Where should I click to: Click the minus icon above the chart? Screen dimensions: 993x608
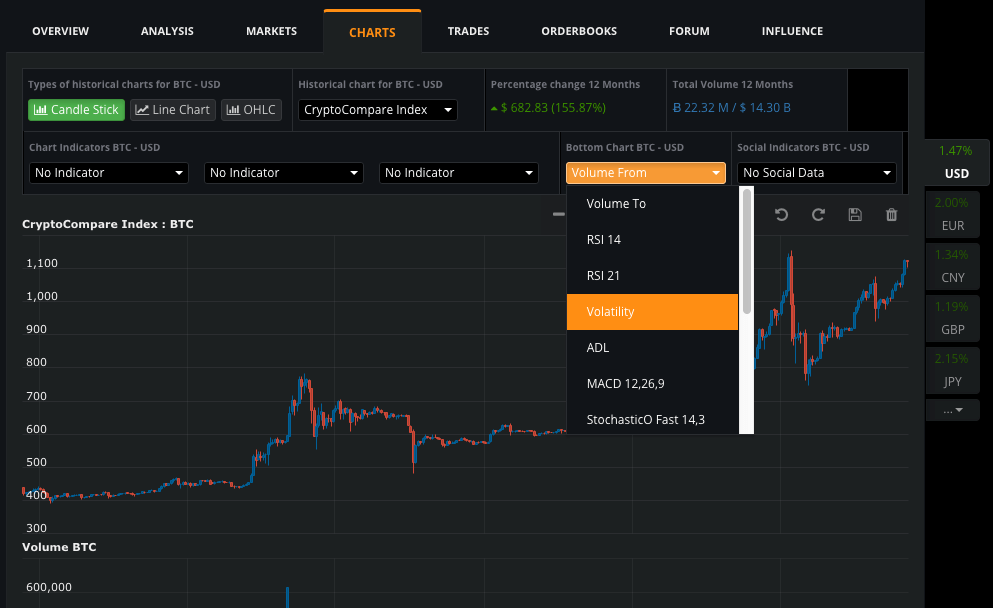click(558, 214)
